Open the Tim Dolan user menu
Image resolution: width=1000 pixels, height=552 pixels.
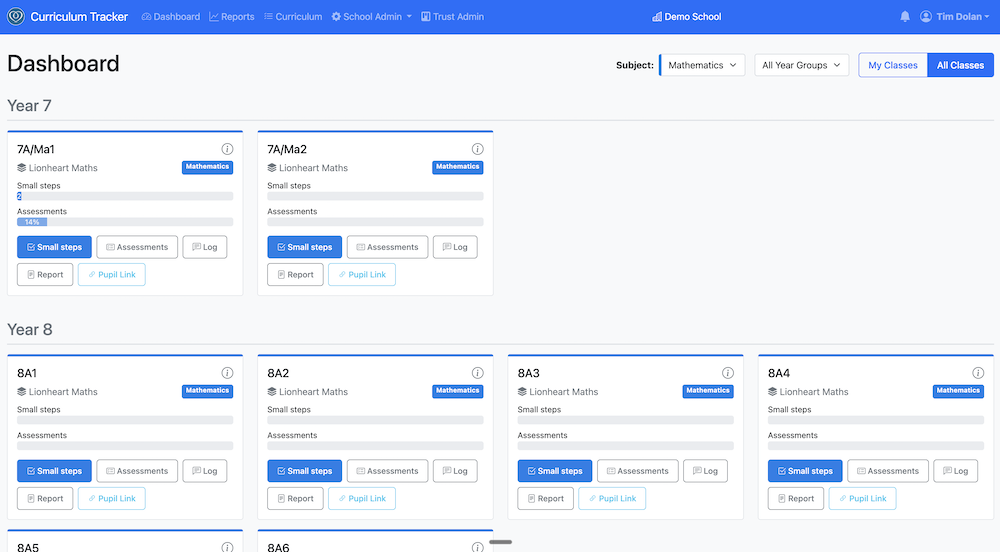coord(955,17)
